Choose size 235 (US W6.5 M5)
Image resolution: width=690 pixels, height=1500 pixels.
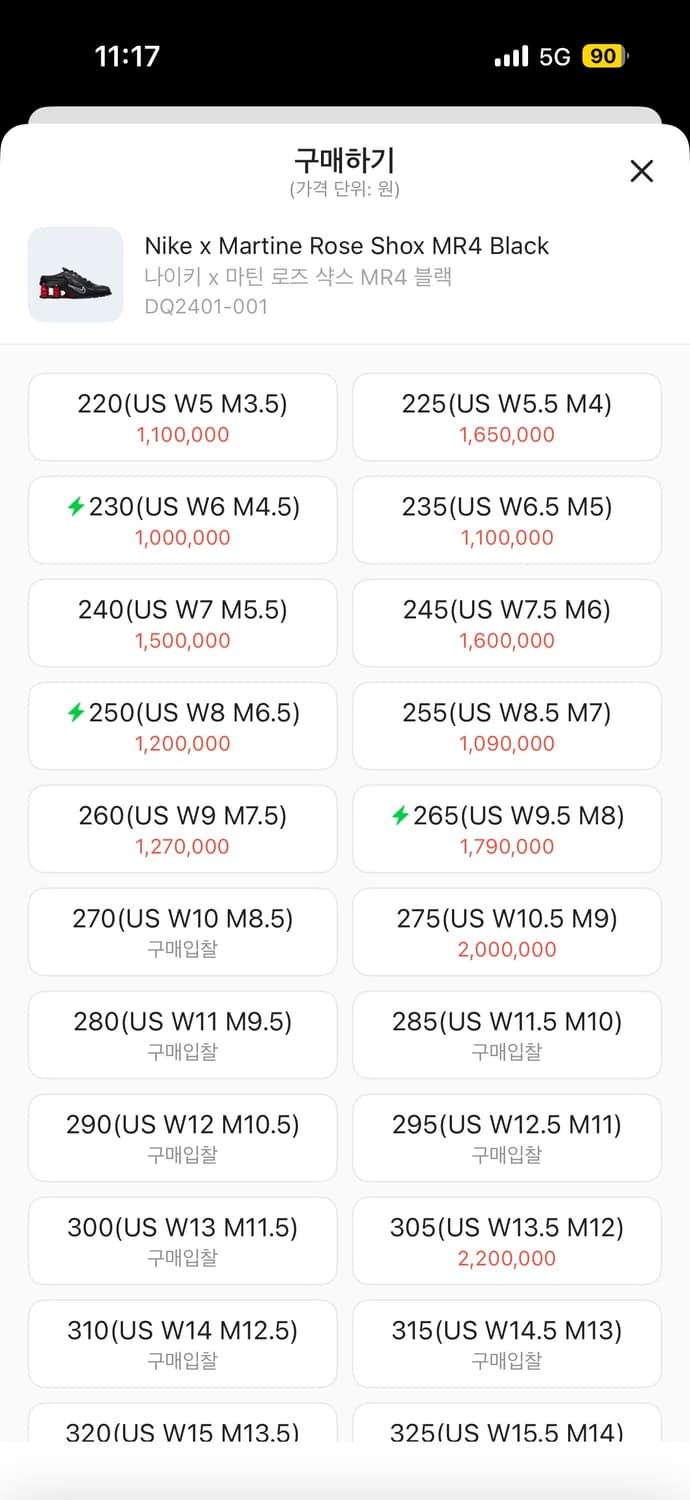(x=507, y=520)
